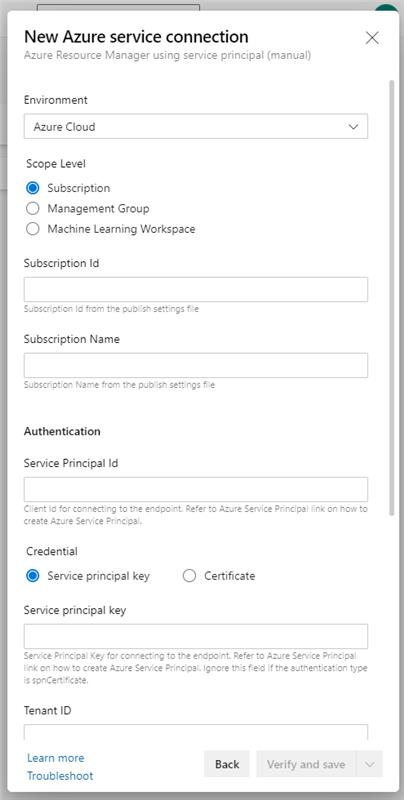Go back with the Back button
This screenshot has height=800, width=404.
227,764
